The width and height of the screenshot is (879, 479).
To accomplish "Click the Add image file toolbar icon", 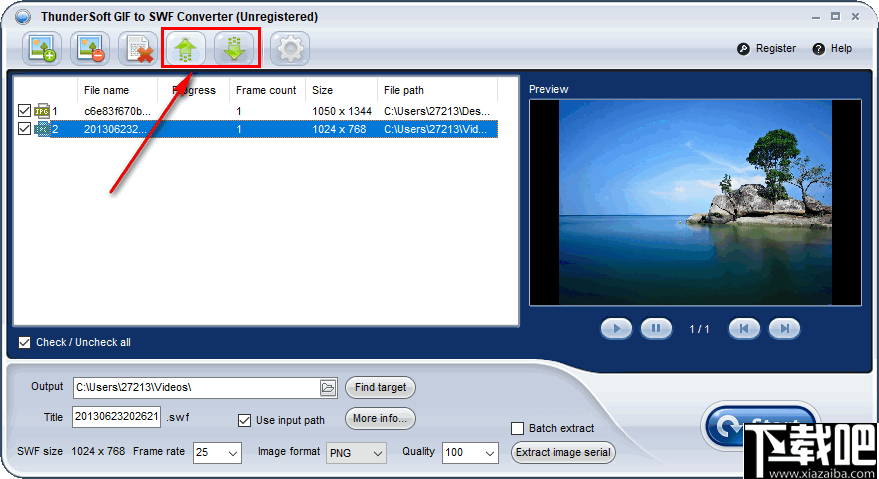I will pos(42,49).
